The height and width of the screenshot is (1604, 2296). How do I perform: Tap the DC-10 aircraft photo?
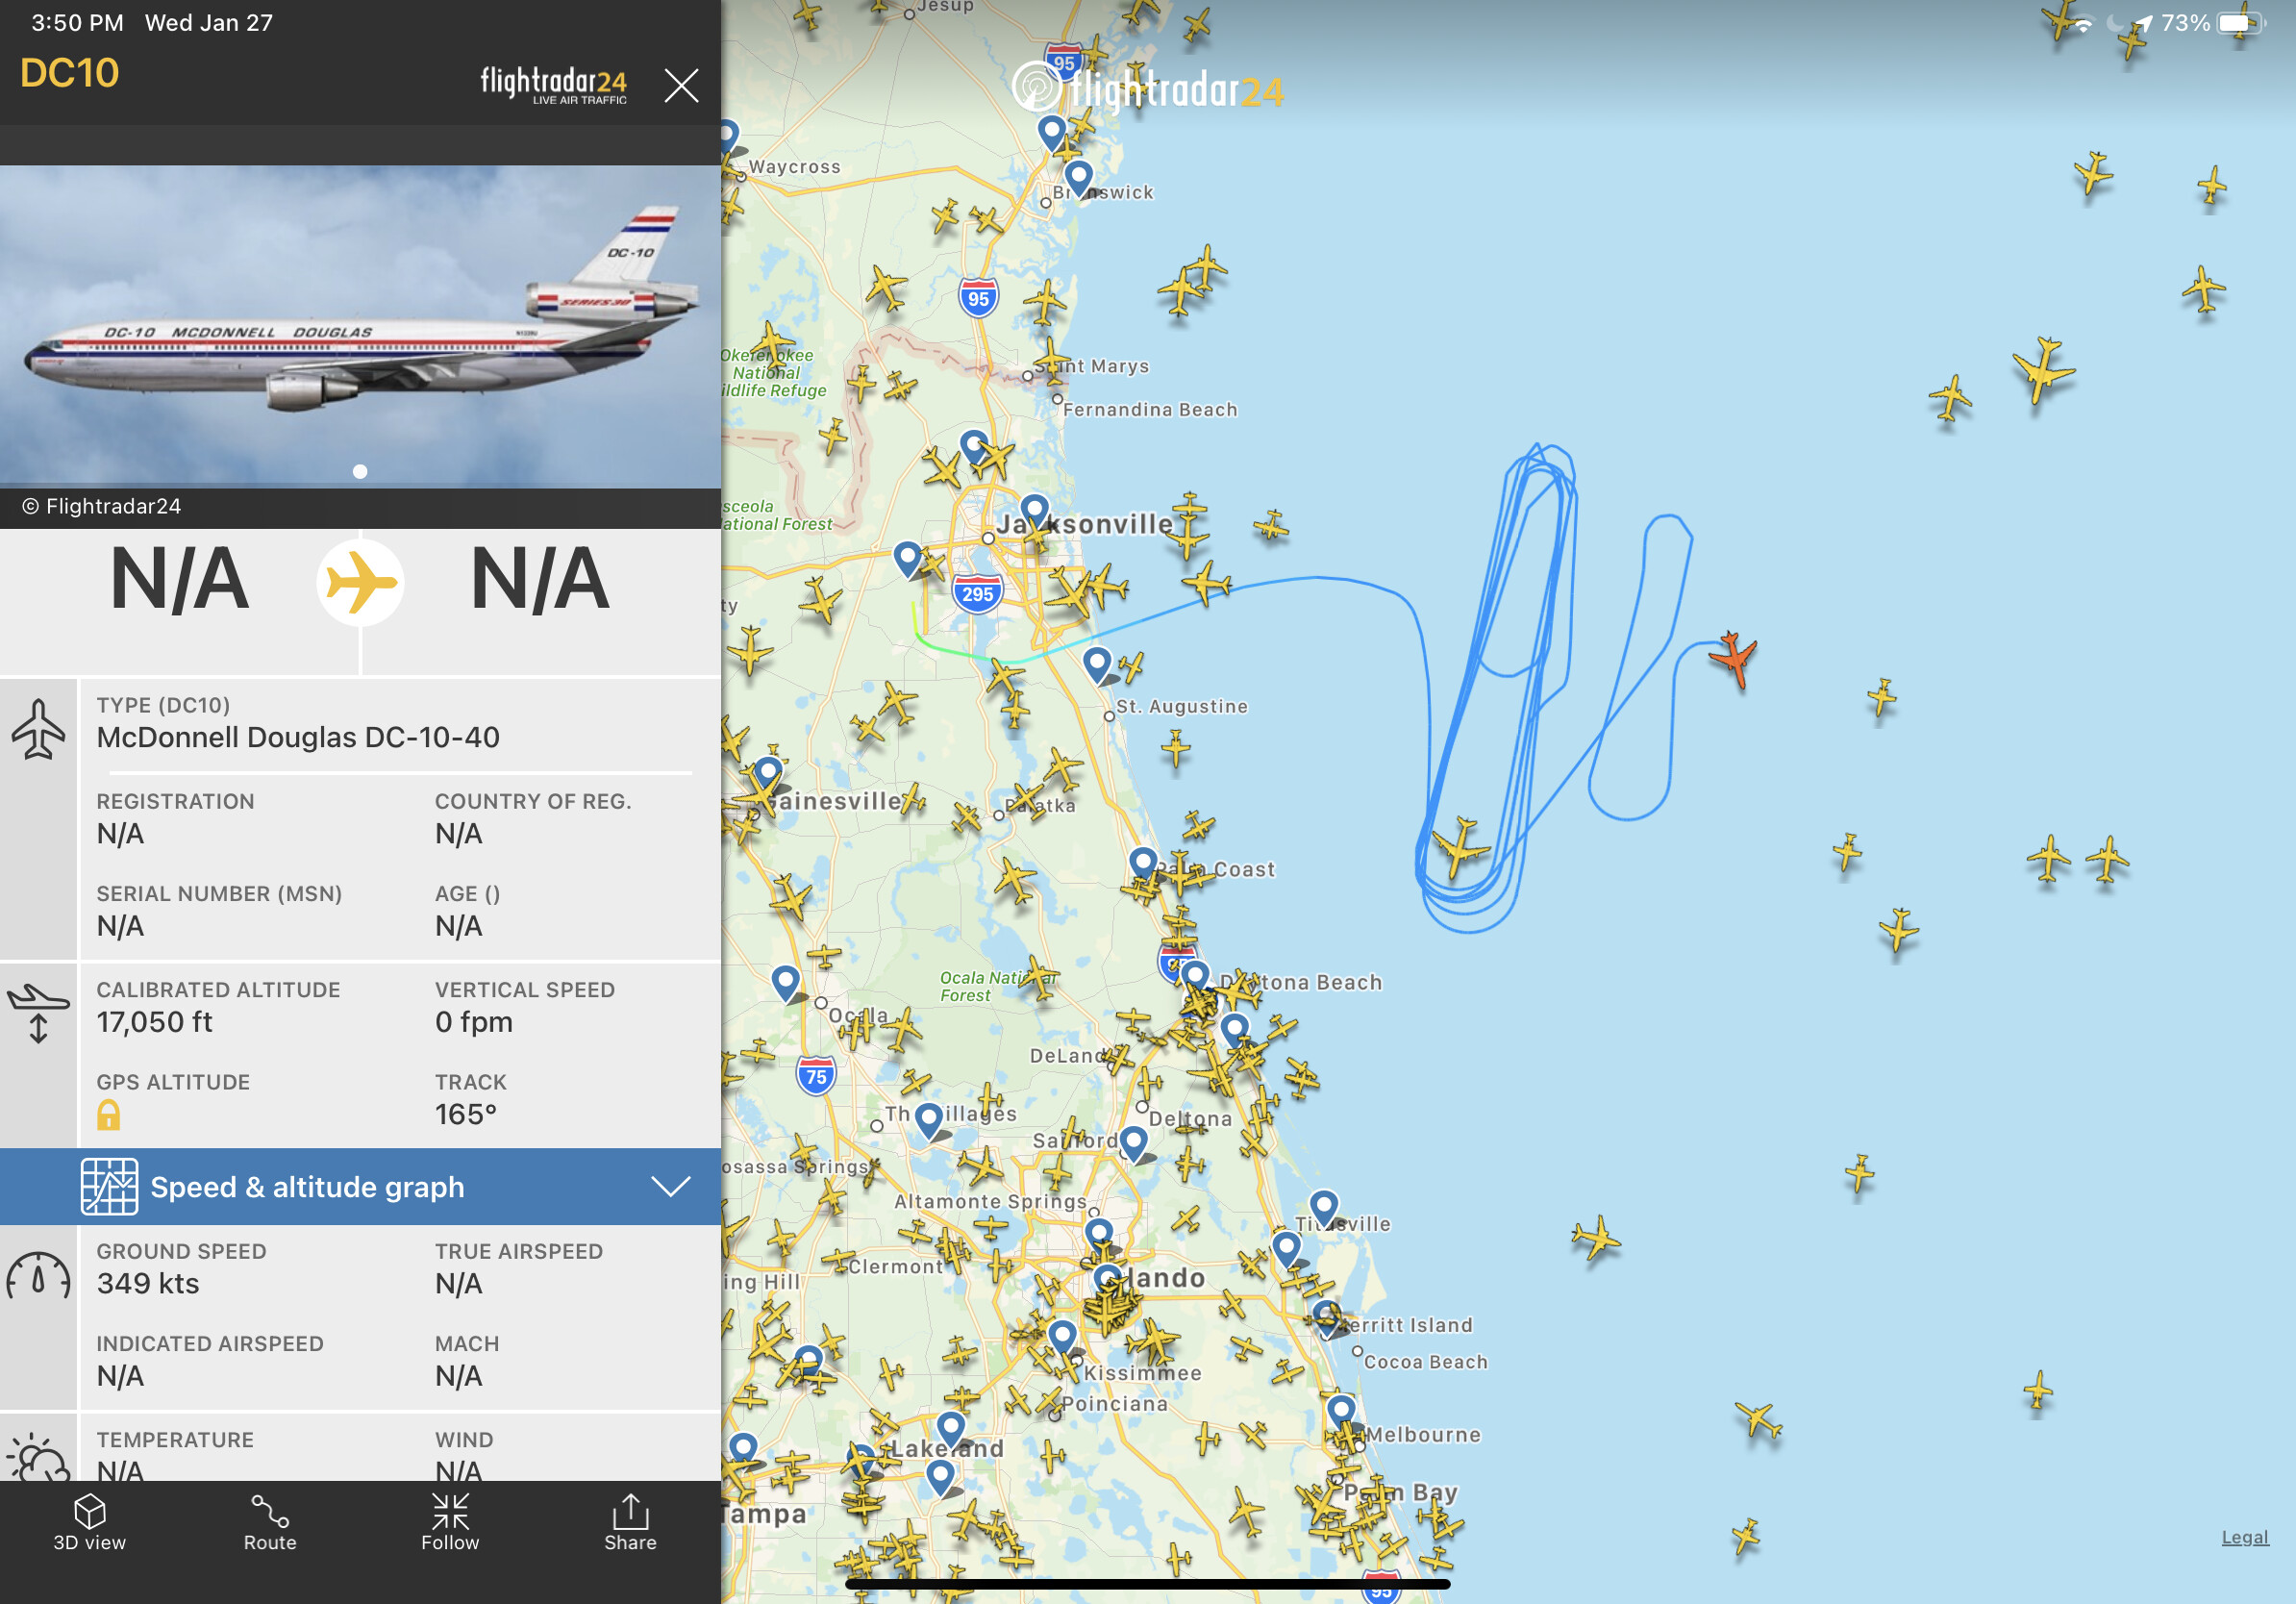[x=360, y=327]
